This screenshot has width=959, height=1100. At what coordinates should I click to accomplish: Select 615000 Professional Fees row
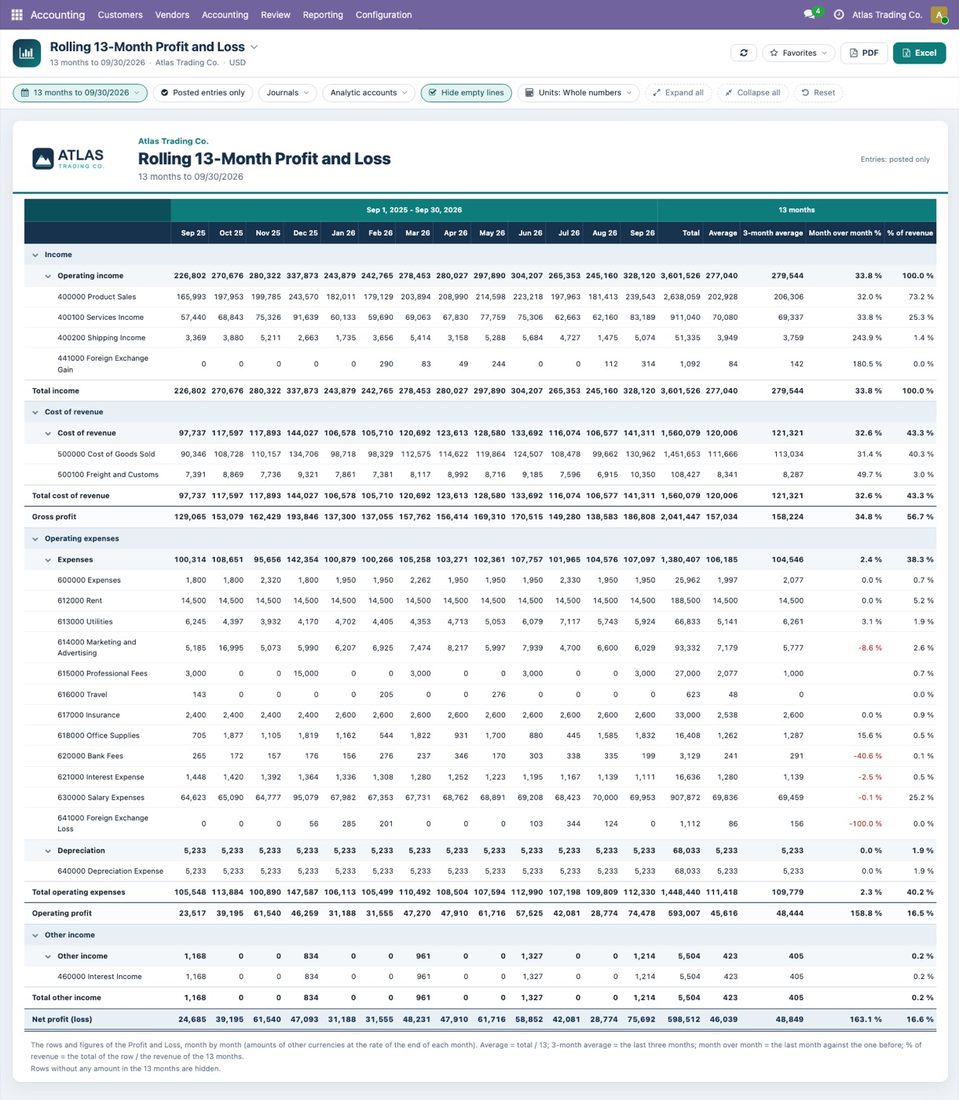point(480,673)
